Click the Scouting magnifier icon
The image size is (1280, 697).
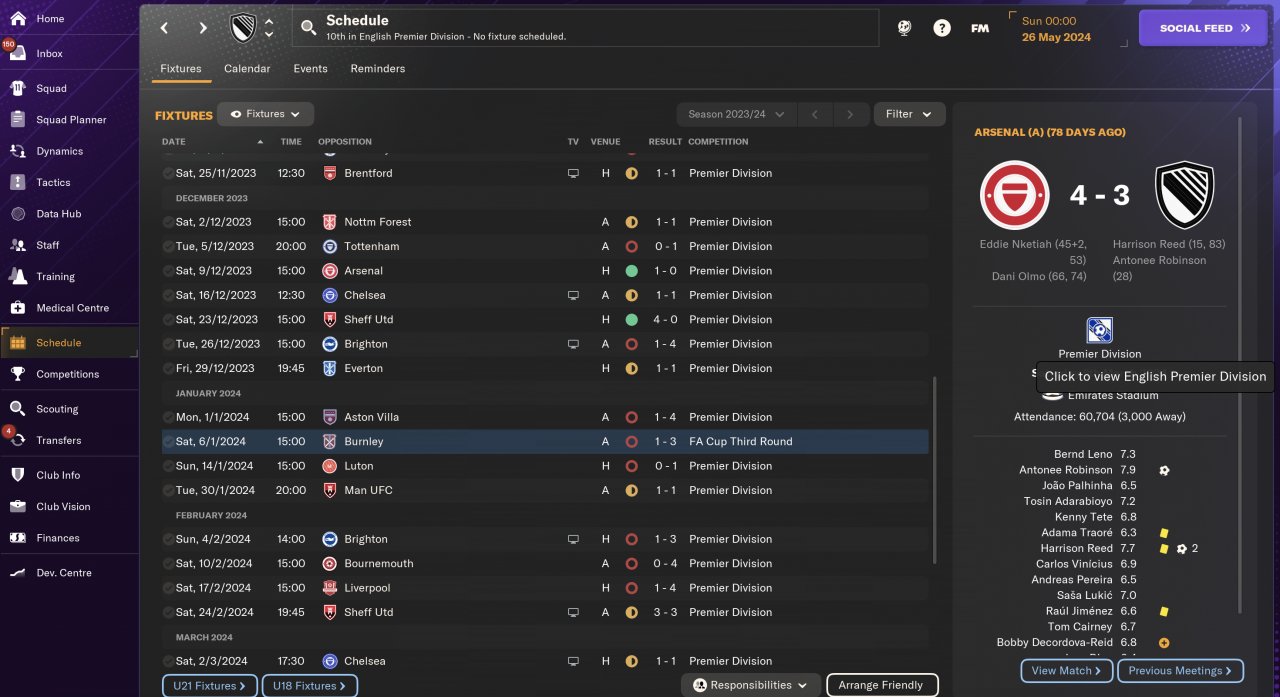pyautogui.click(x=17, y=409)
